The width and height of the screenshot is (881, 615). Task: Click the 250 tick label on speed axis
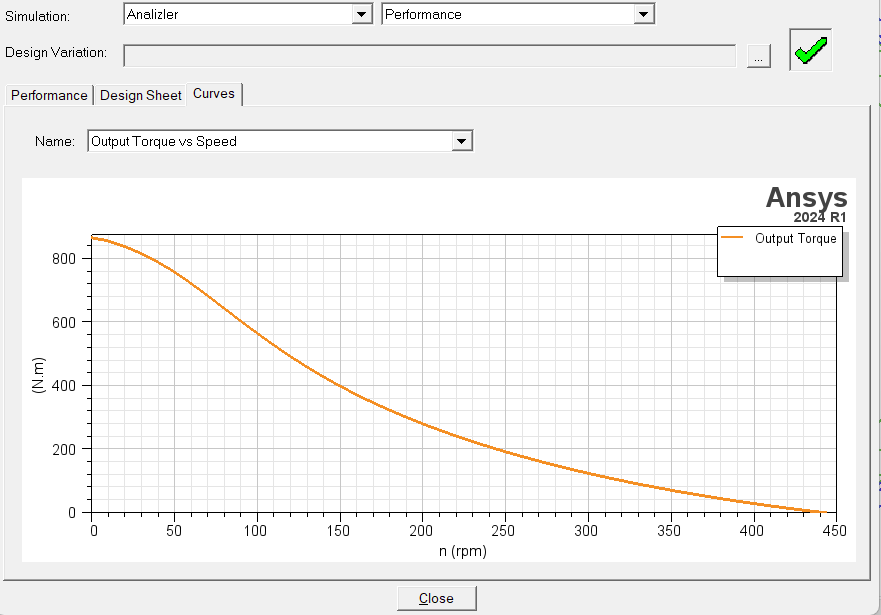click(505, 529)
